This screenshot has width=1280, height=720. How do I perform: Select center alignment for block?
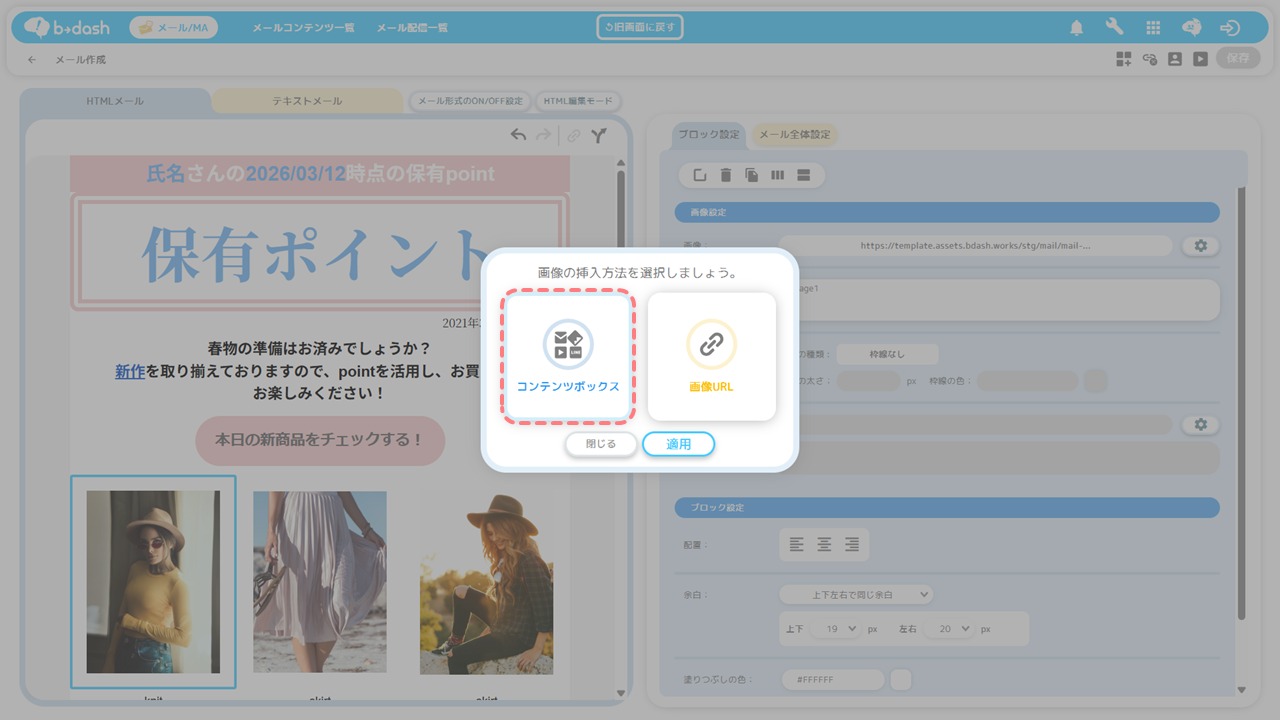click(x=824, y=545)
